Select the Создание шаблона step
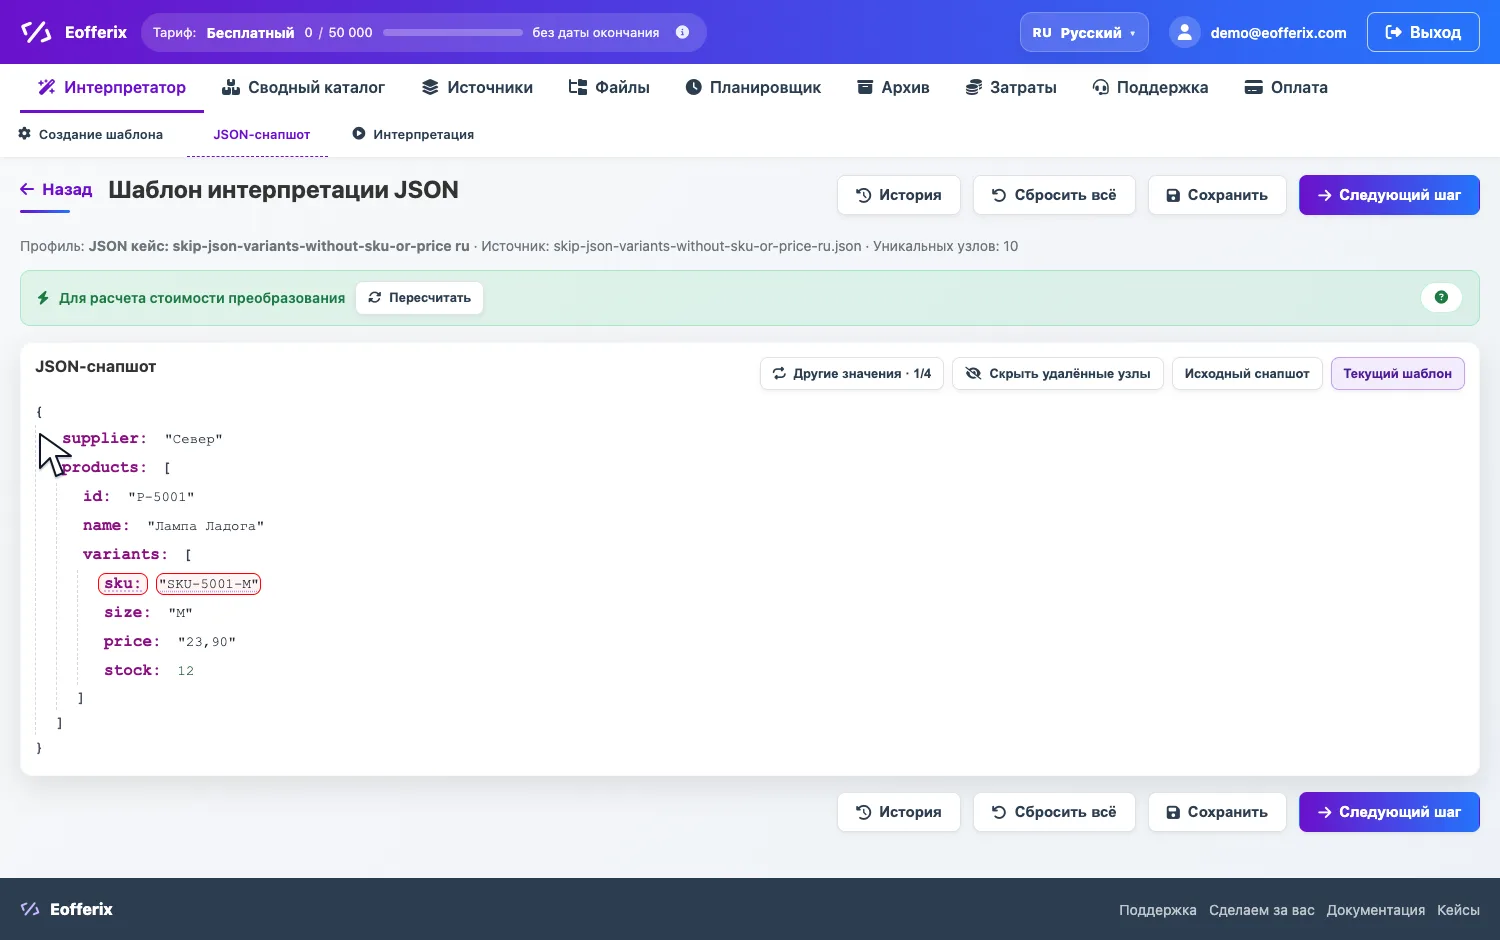The image size is (1500, 940). 91,134
